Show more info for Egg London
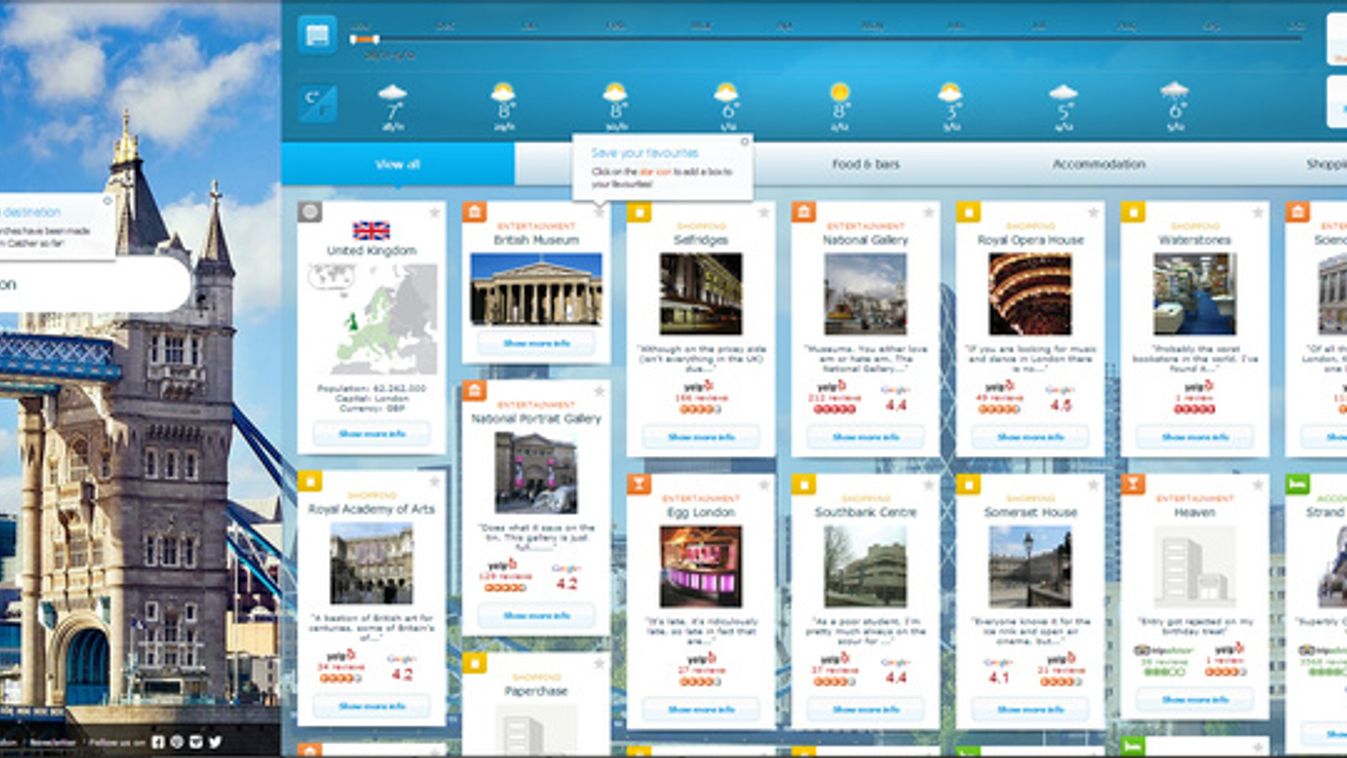 click(701, 709)
